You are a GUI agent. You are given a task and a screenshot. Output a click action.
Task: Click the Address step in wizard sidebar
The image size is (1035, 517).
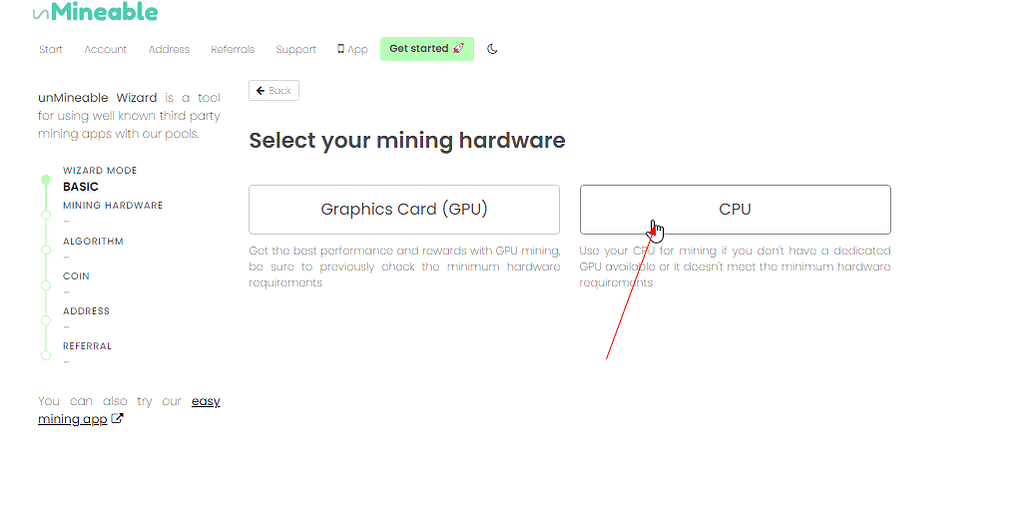86,311
